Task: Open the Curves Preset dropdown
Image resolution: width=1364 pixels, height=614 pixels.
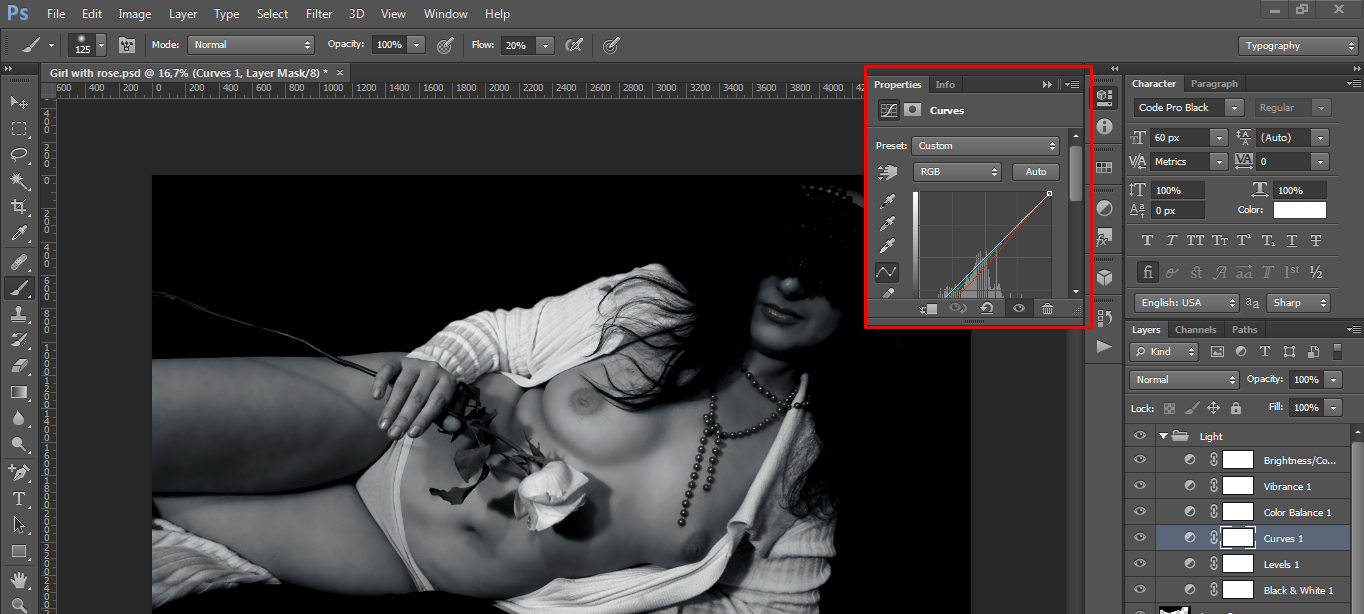Action: tap(985, 146)
